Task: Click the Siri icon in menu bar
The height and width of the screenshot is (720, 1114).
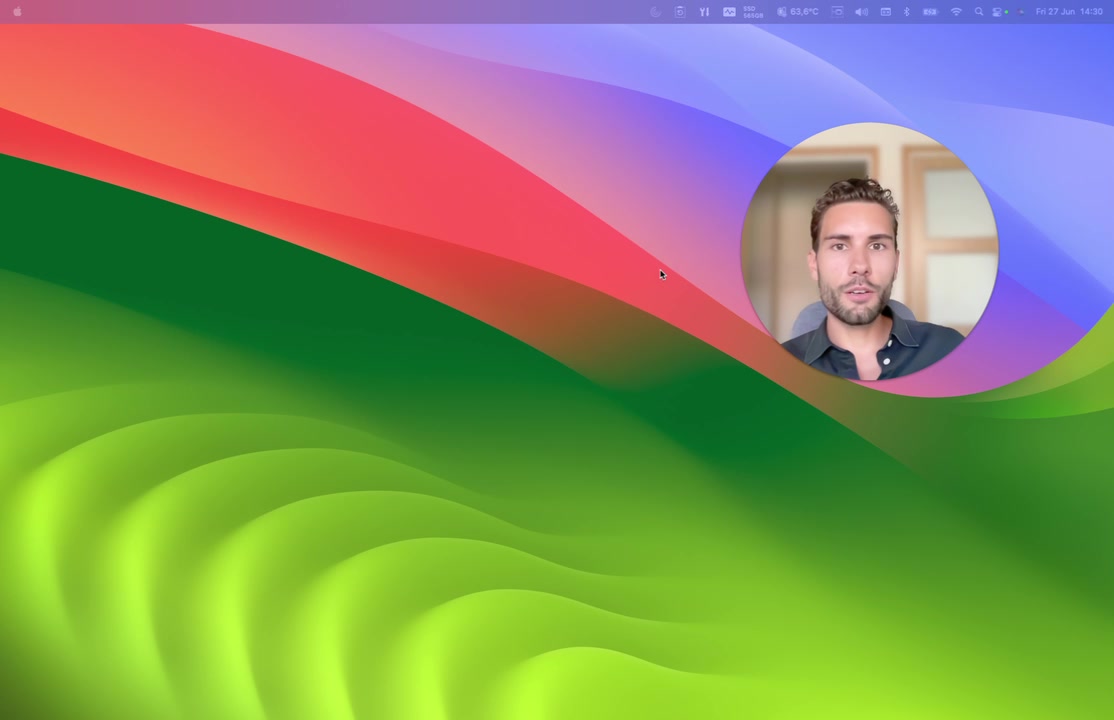Action: [1022, 11]
